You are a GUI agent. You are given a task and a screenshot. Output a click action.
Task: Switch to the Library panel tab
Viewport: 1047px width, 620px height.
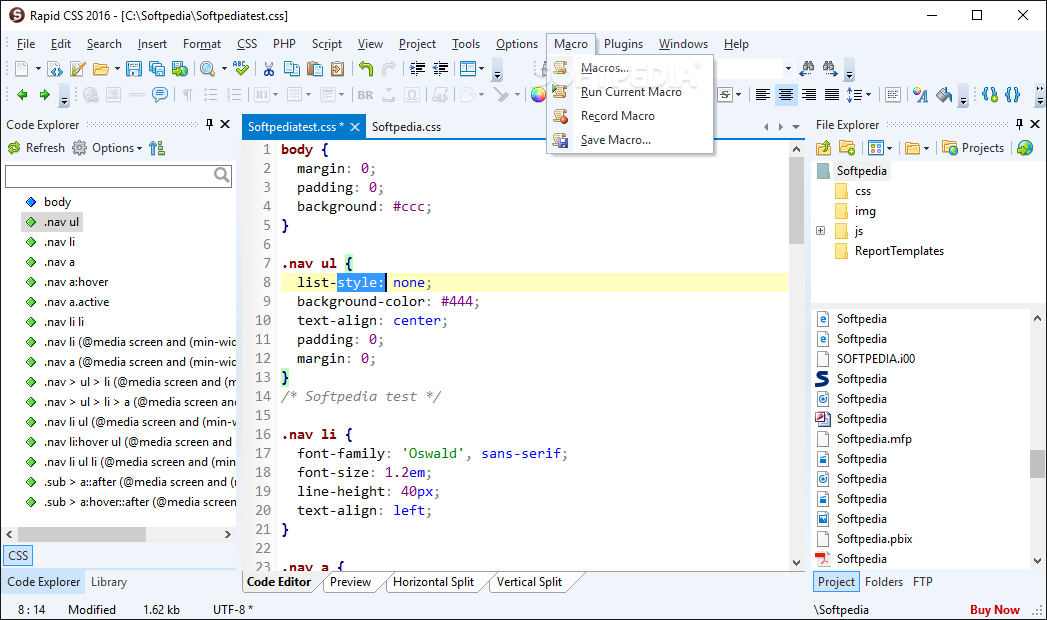(x=109, y=582)
